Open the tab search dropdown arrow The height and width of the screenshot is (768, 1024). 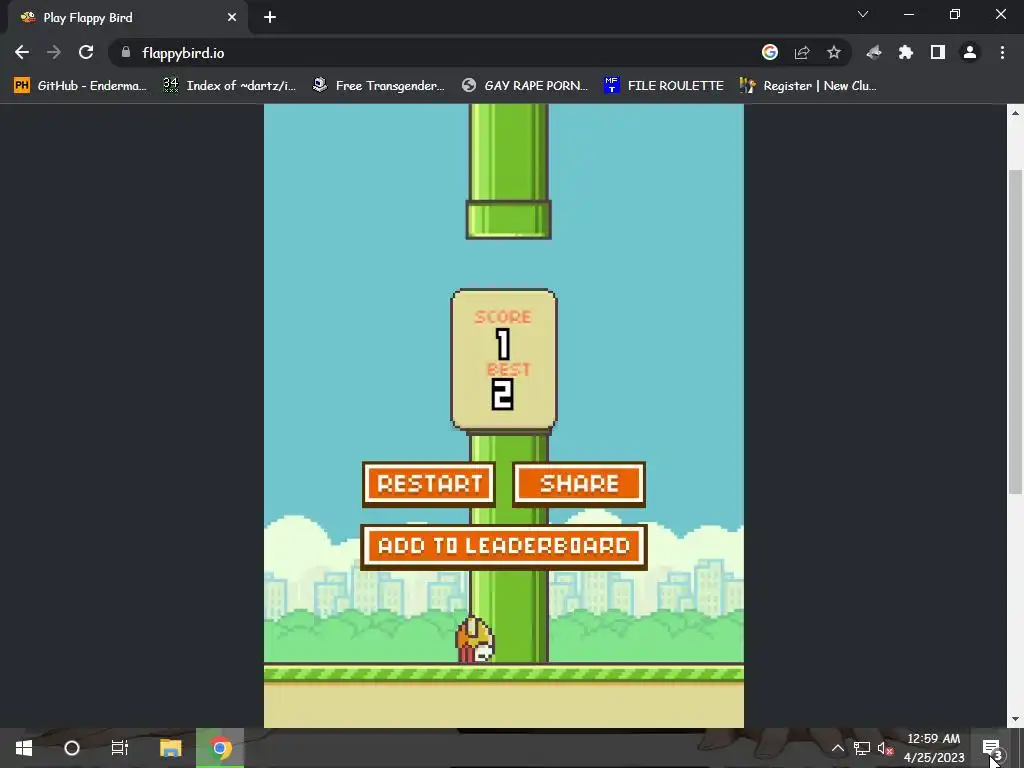[x=863, y=14]
